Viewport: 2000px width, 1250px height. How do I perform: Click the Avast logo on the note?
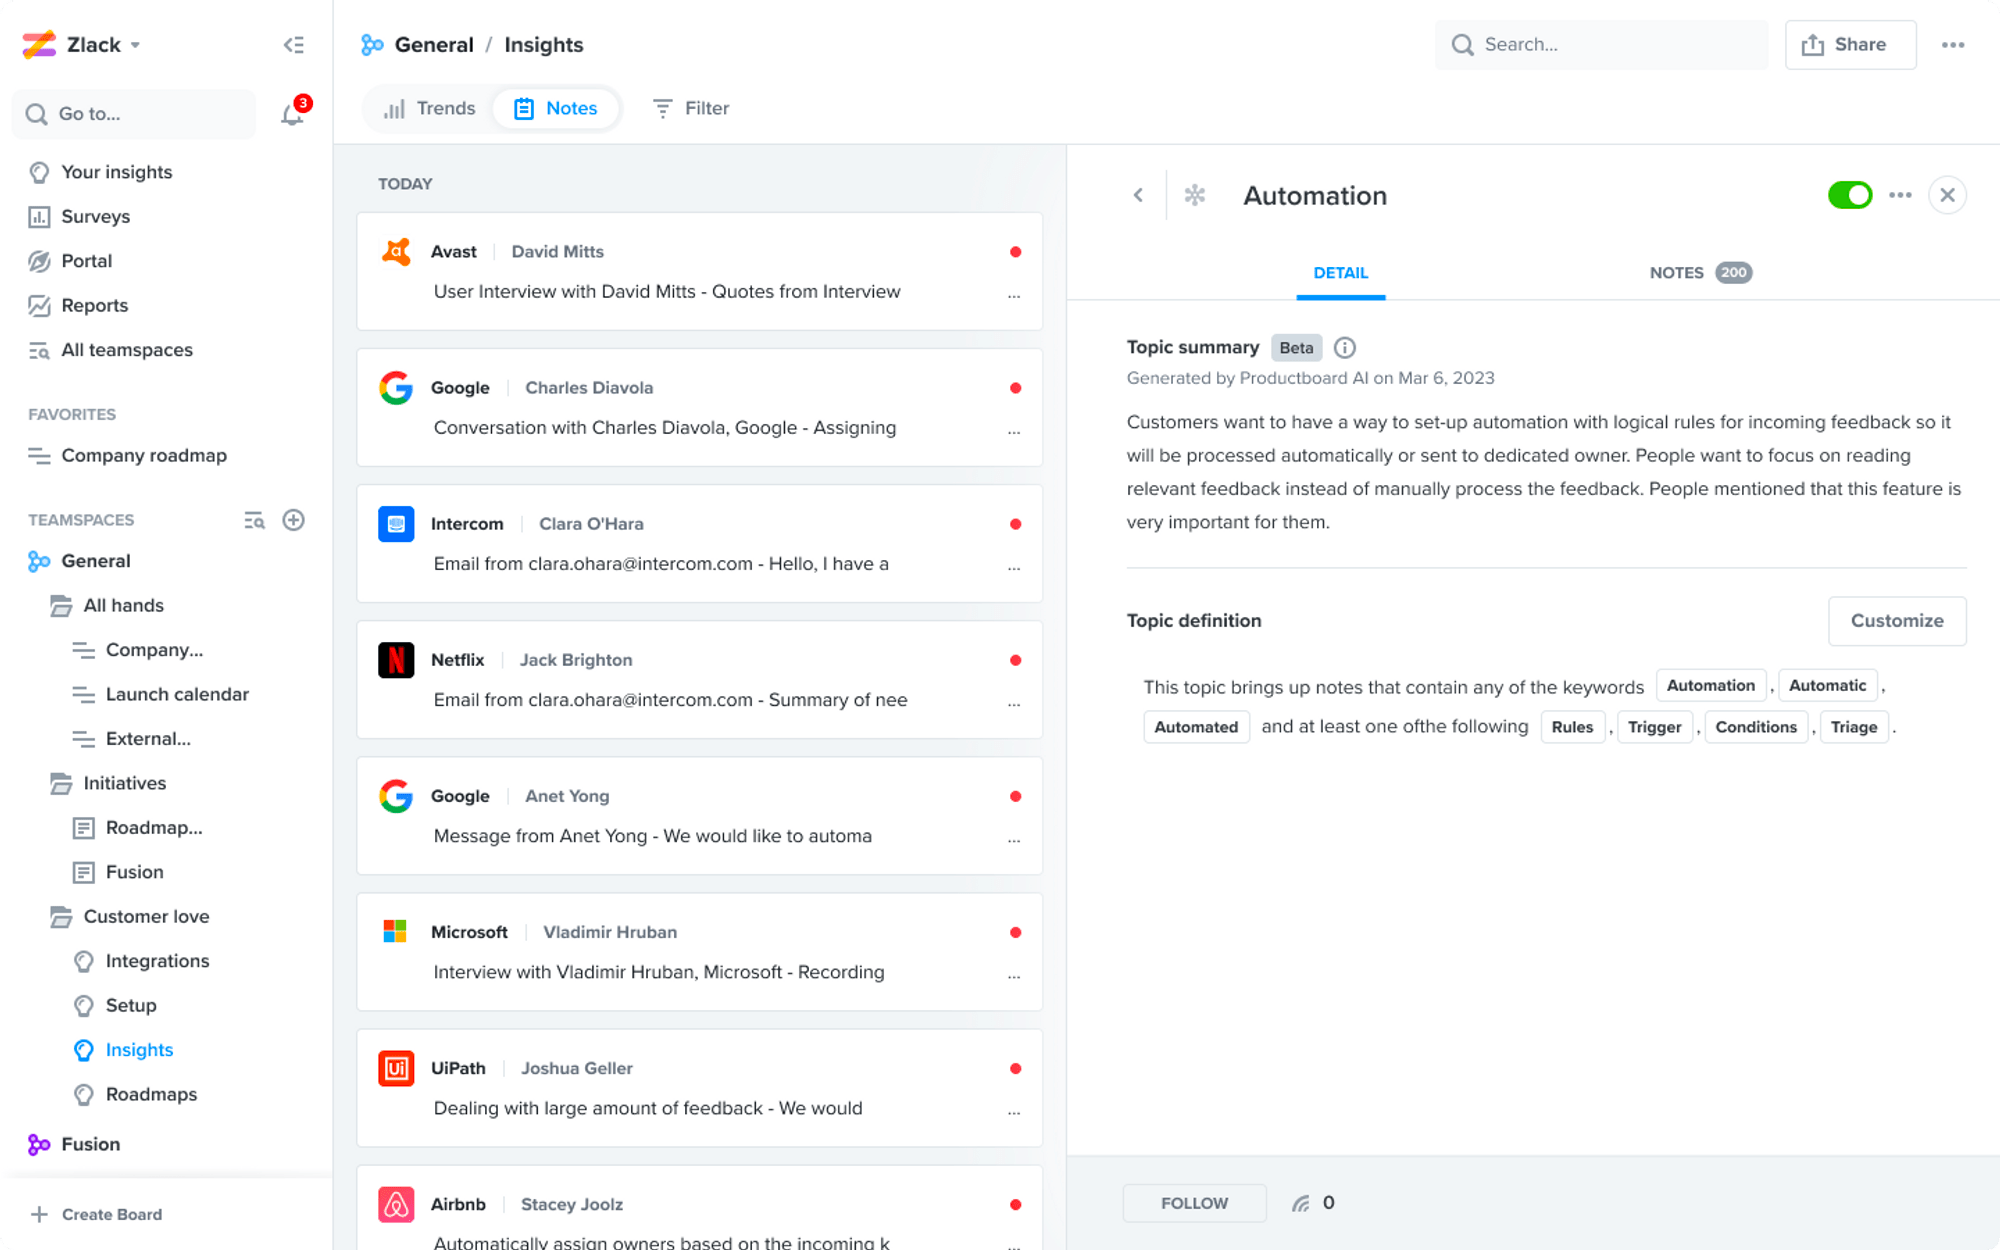pos(396,252)
